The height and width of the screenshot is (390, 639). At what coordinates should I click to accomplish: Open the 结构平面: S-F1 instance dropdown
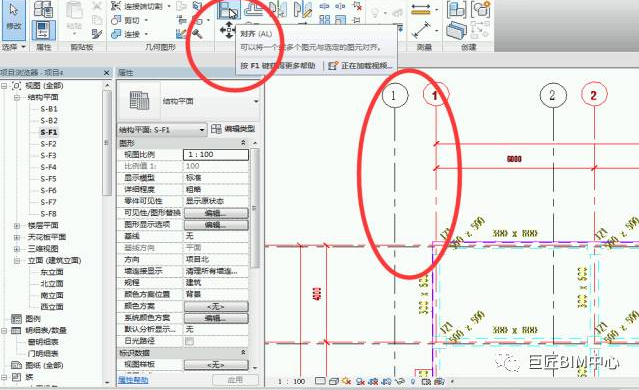pos(162,130)
